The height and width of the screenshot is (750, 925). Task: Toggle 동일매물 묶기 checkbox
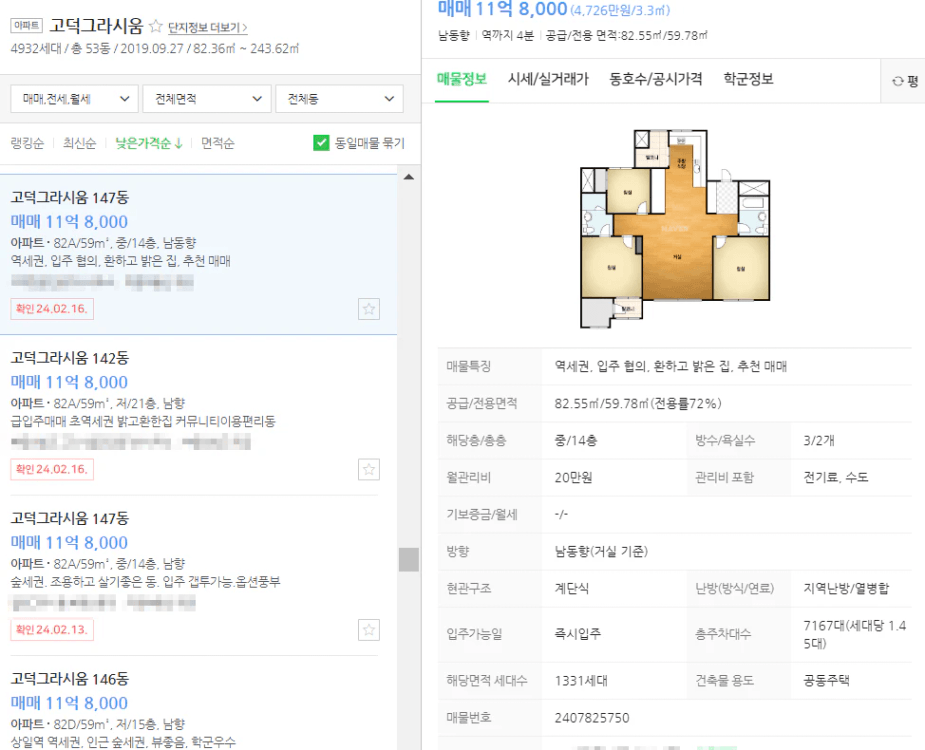click(x=321, y=143)
